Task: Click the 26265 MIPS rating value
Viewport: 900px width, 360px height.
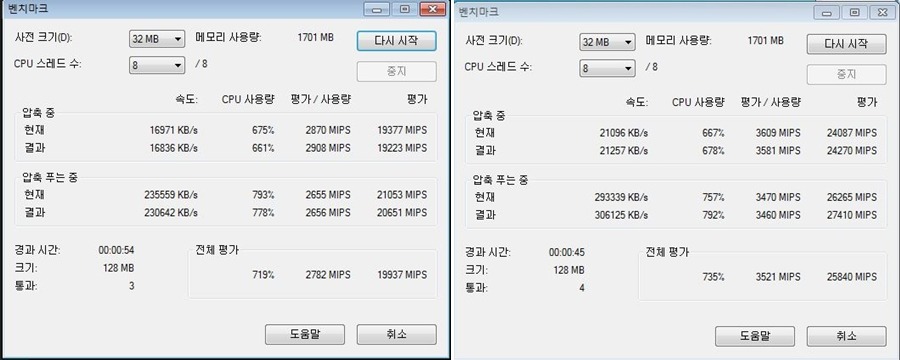Action: click(852, 198)
